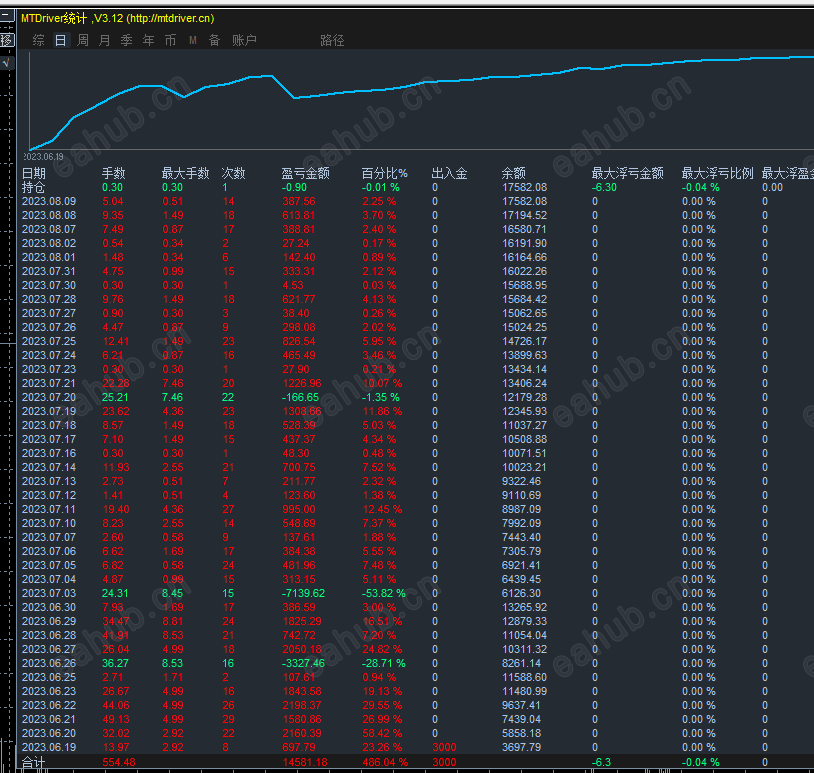
Task: Open the http://mtdriver.cn link in title
Action: pyautogui.click(x=170, y=18)
